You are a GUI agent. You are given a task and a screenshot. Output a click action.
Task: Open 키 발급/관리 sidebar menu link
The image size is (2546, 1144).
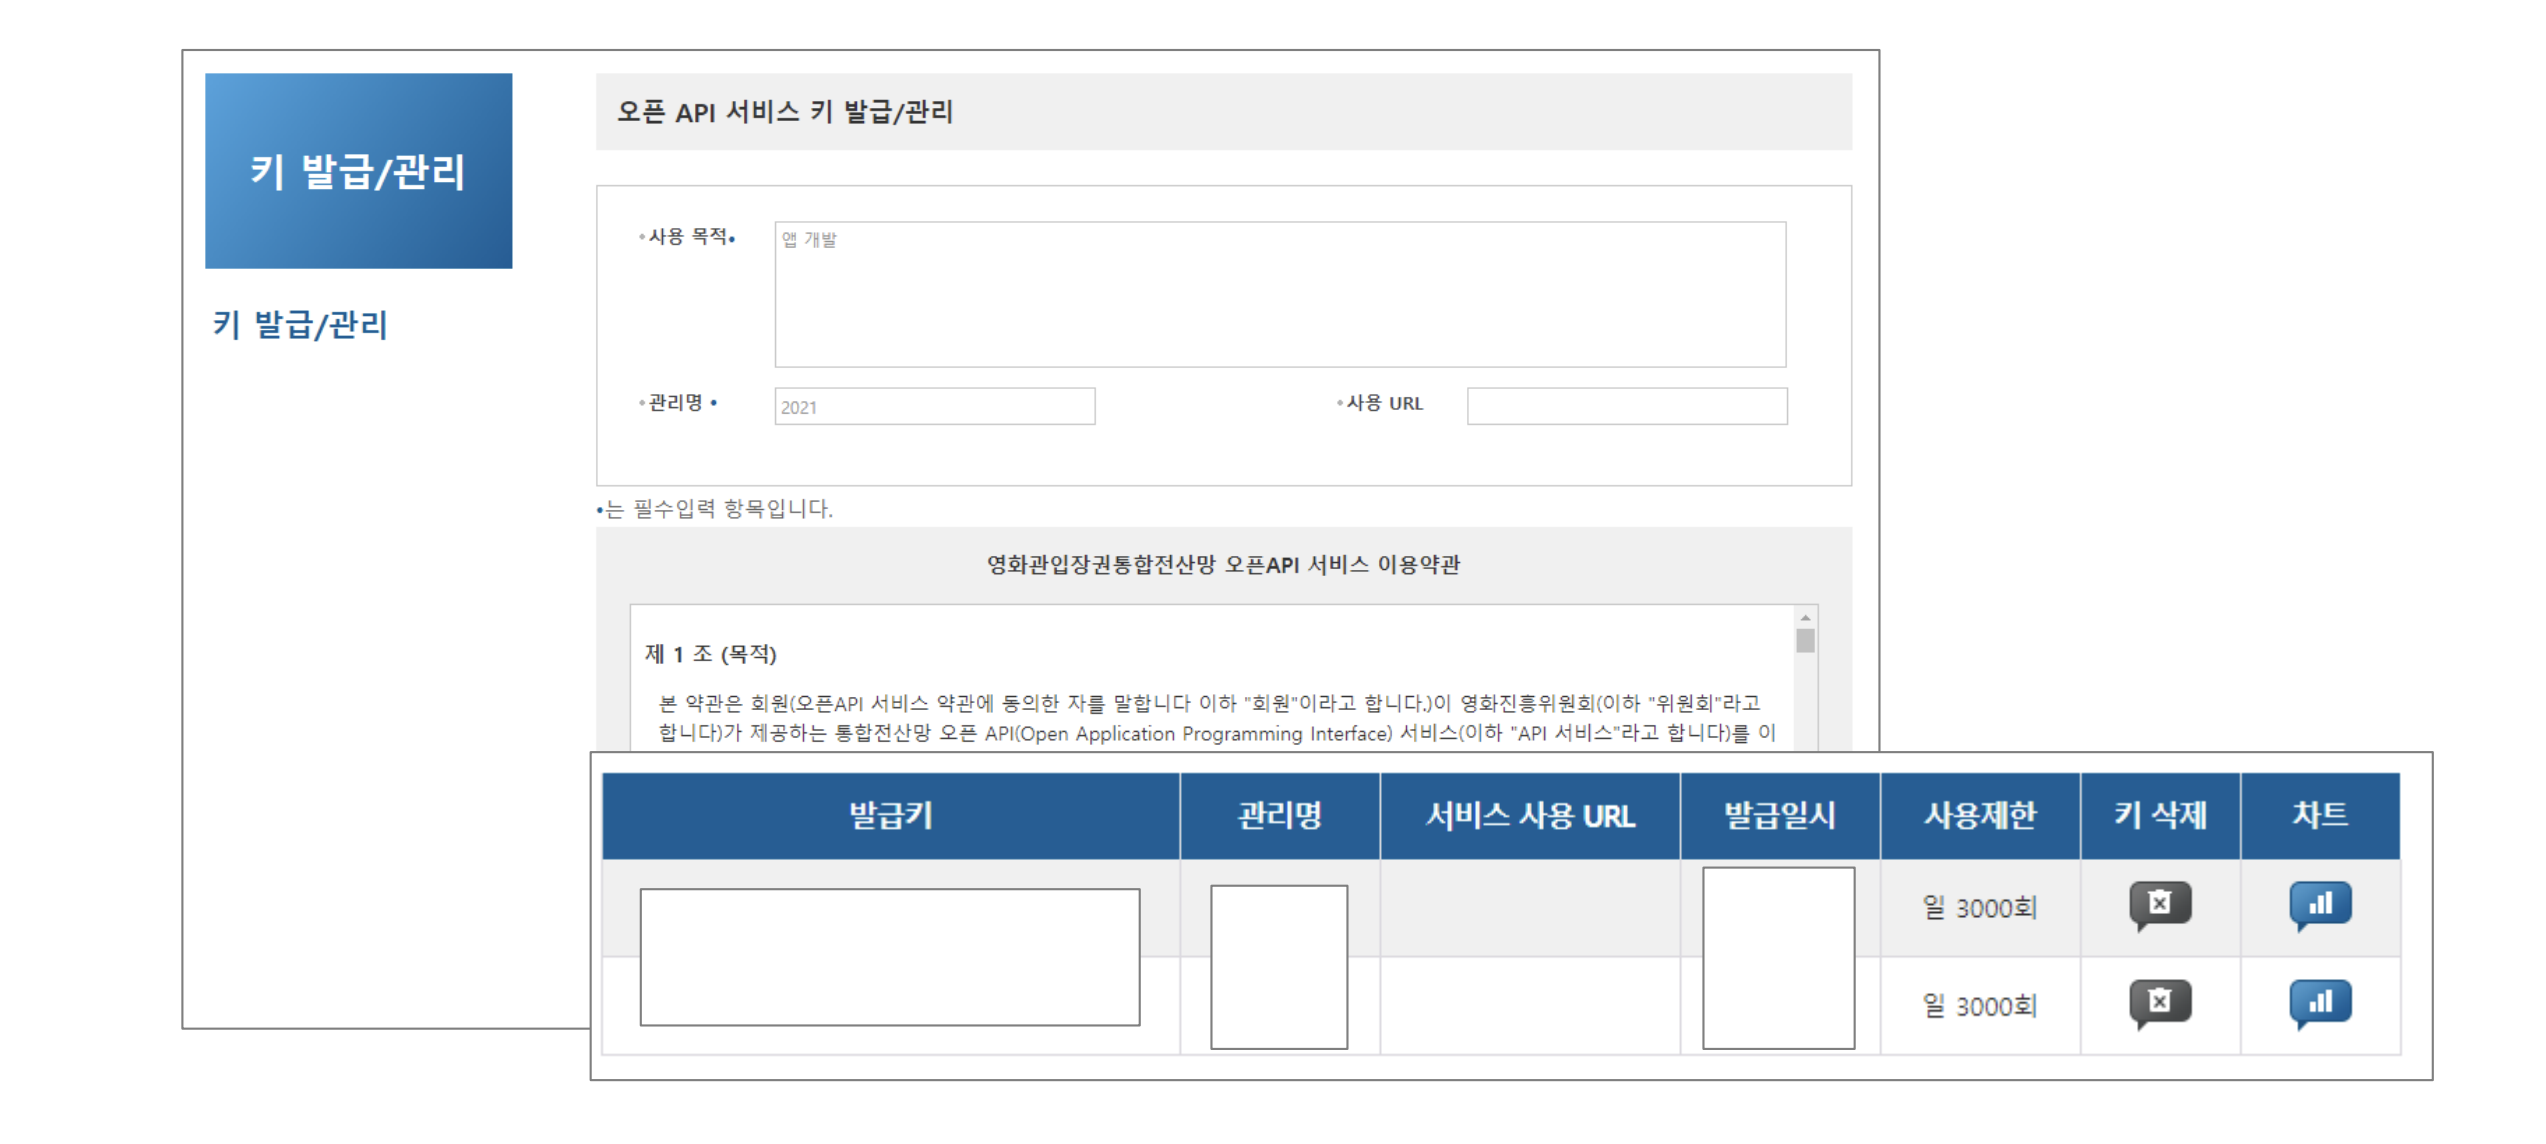click(x=300, y=324)
